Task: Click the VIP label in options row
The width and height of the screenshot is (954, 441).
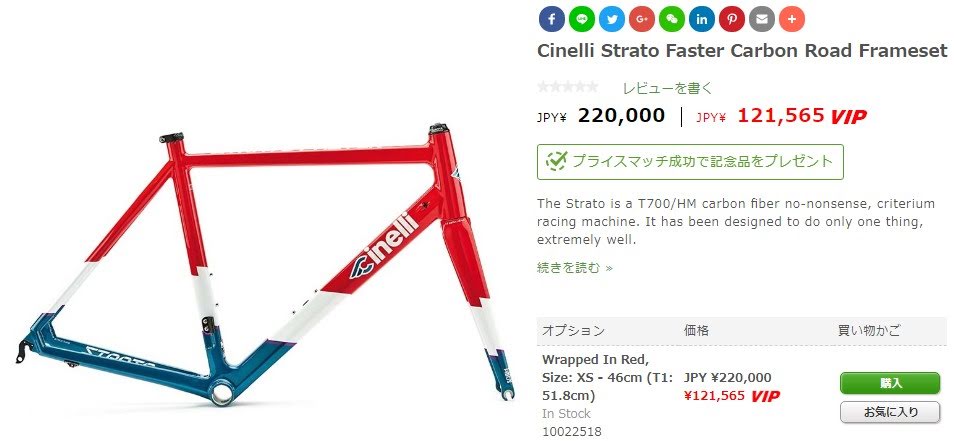Action: click(765, 396)
